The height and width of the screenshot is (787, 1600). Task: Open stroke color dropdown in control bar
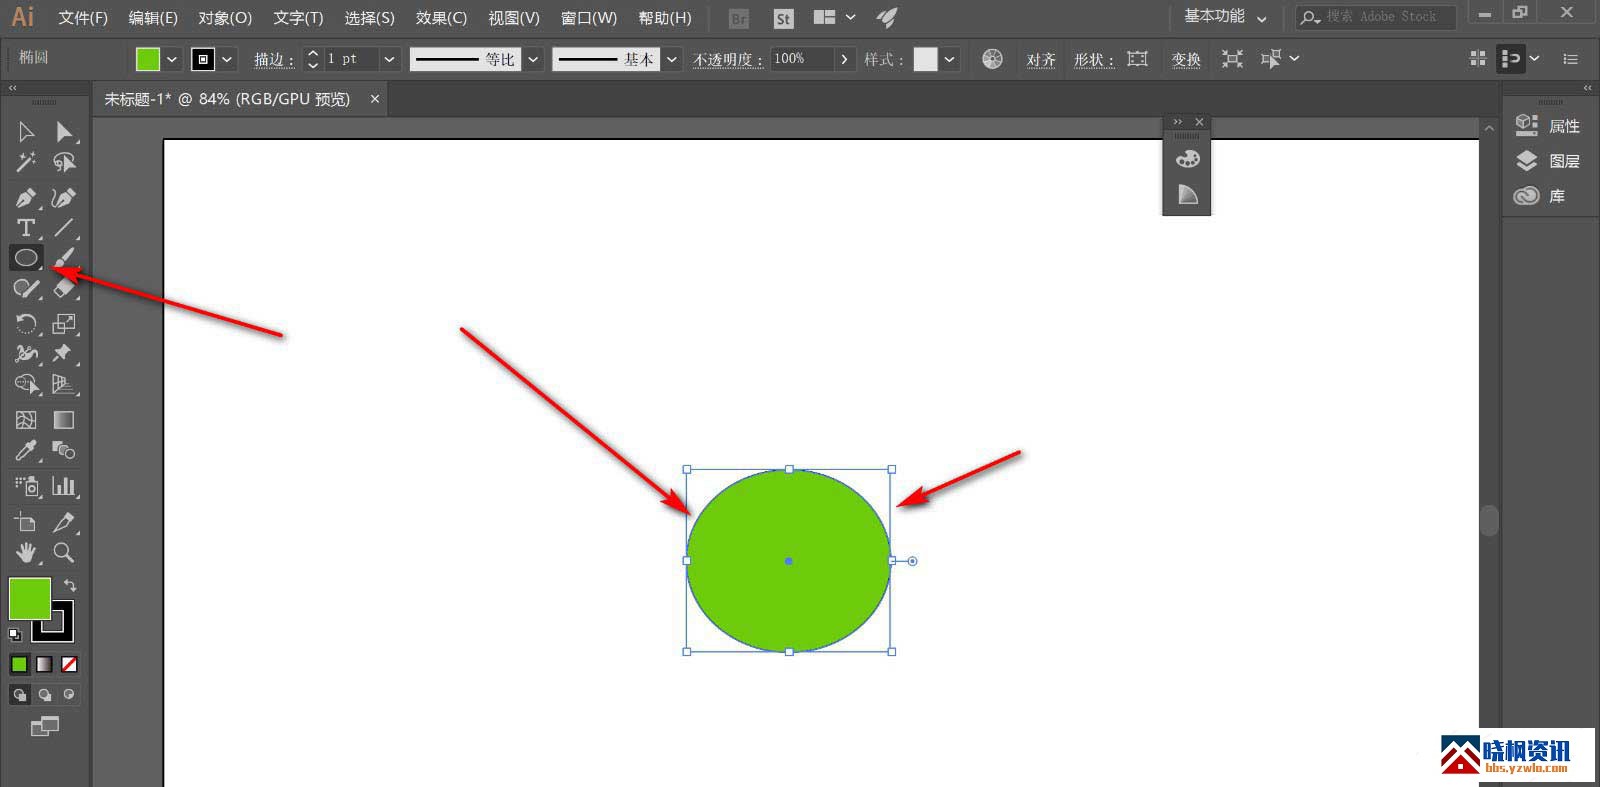[228, 59]
